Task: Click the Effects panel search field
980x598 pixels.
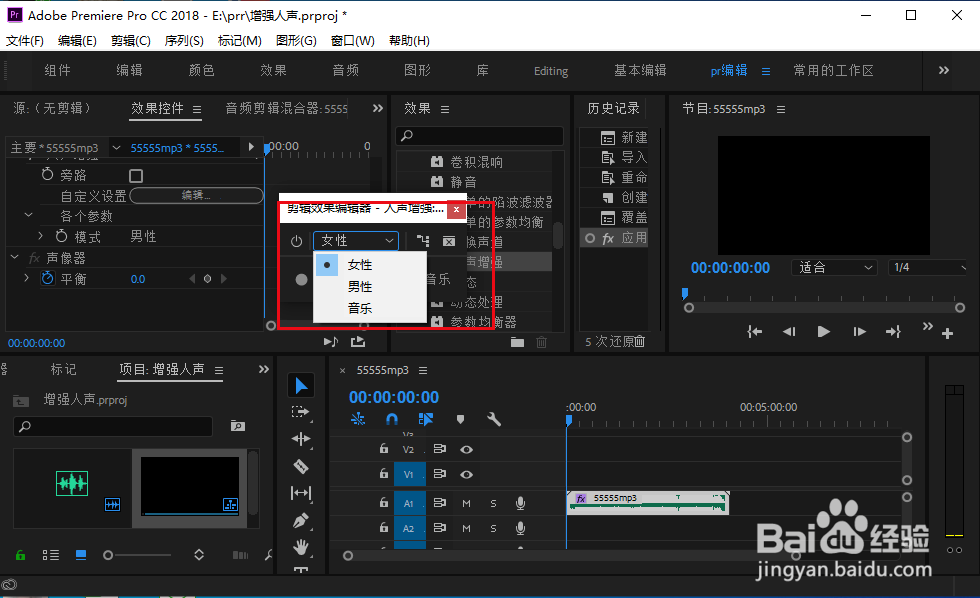Action: [x=479, y=136]
